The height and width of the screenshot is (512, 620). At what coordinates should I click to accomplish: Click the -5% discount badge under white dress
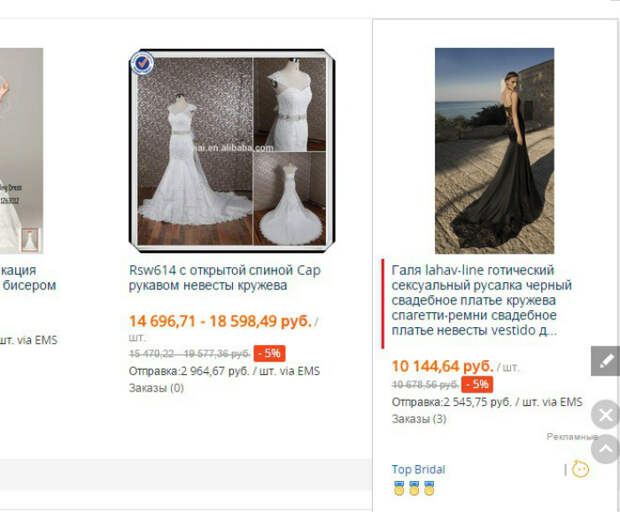[269, 353]
